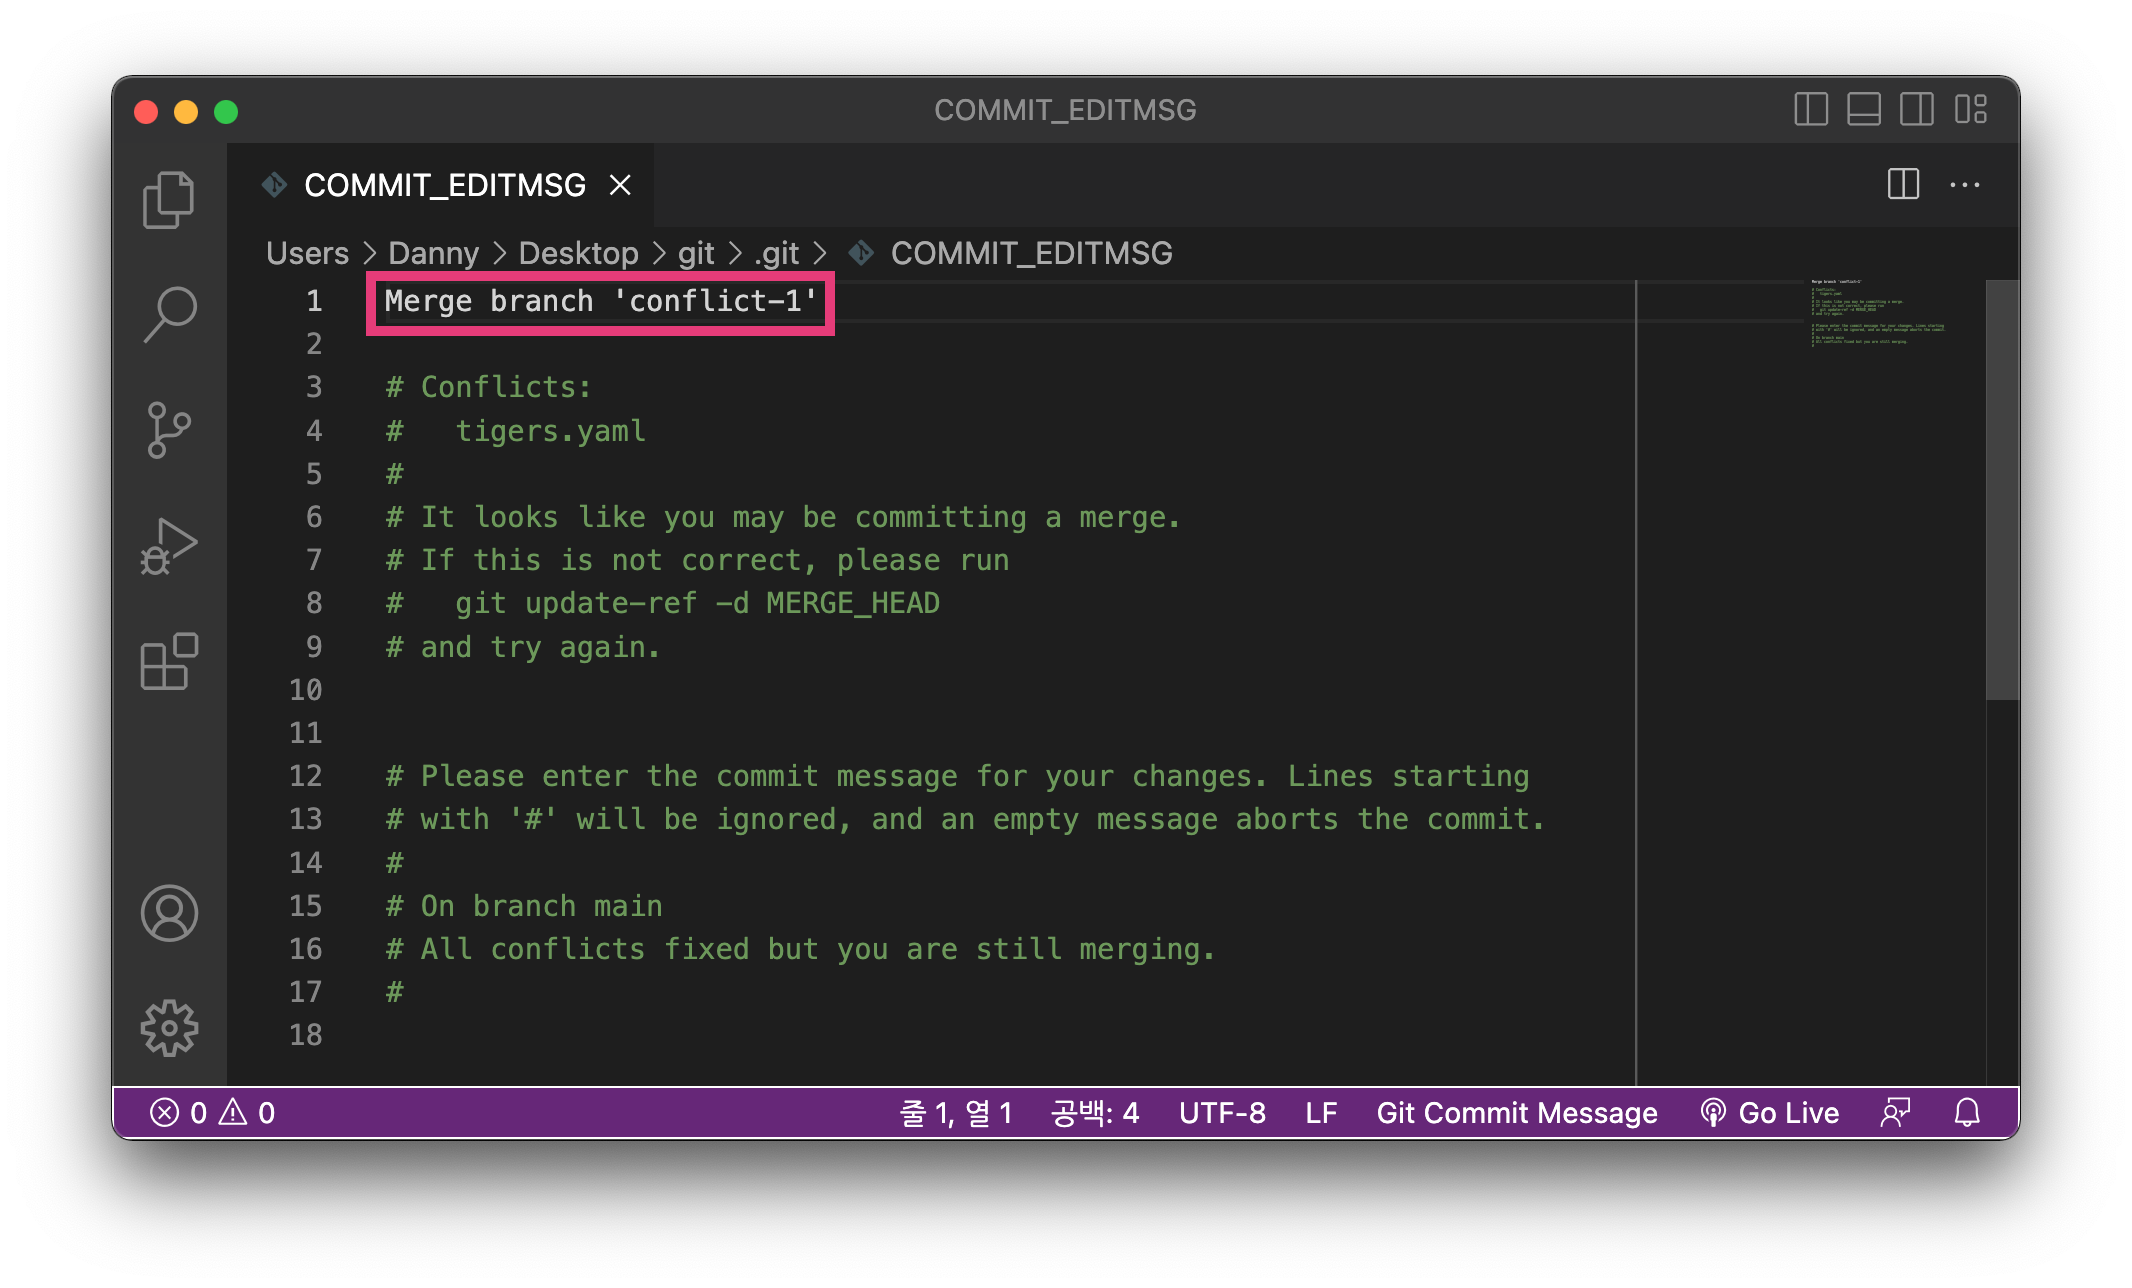Toggle the bottom panel layout button

click(x=1864, y=109)
